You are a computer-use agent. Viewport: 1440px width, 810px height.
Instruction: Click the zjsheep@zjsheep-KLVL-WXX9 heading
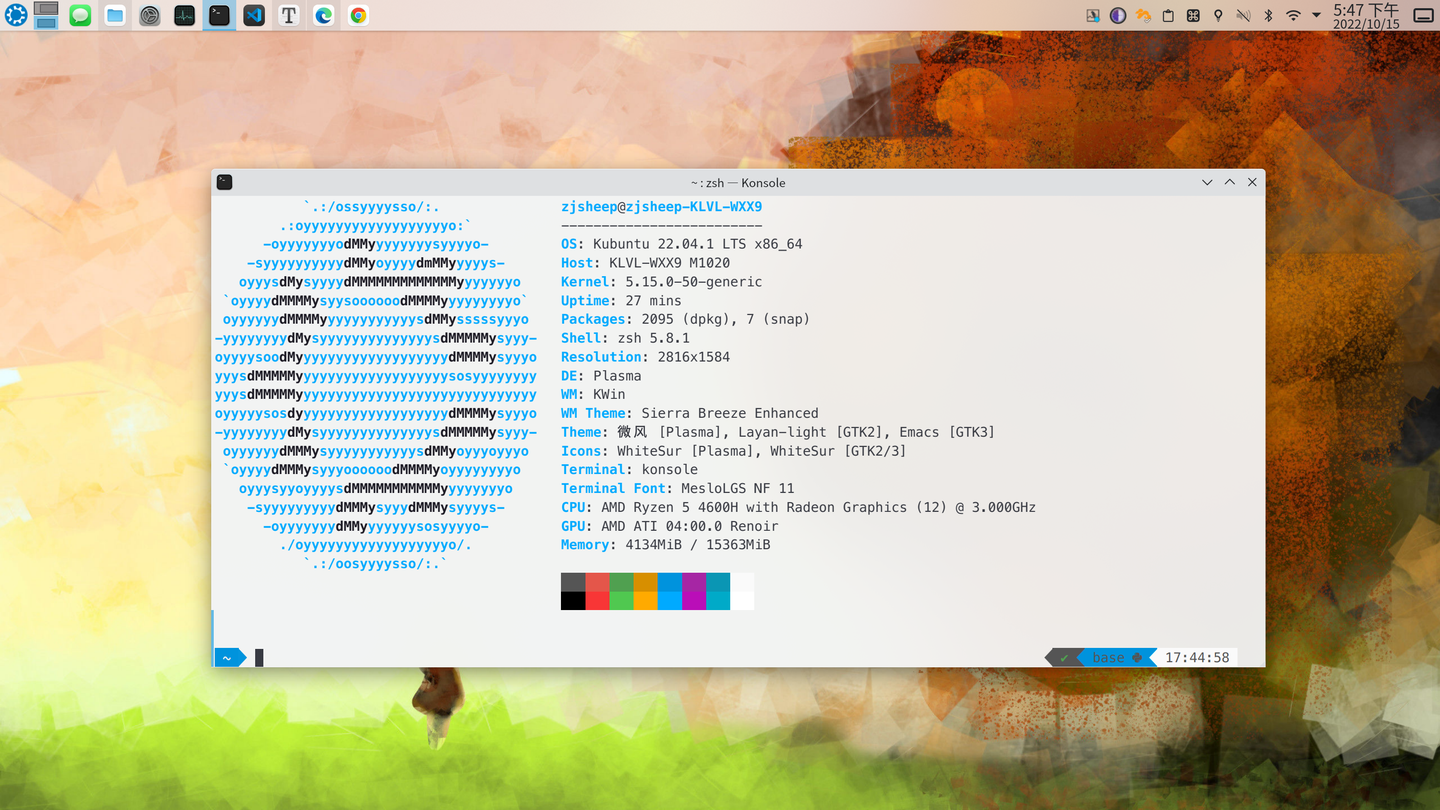point(662,207)
